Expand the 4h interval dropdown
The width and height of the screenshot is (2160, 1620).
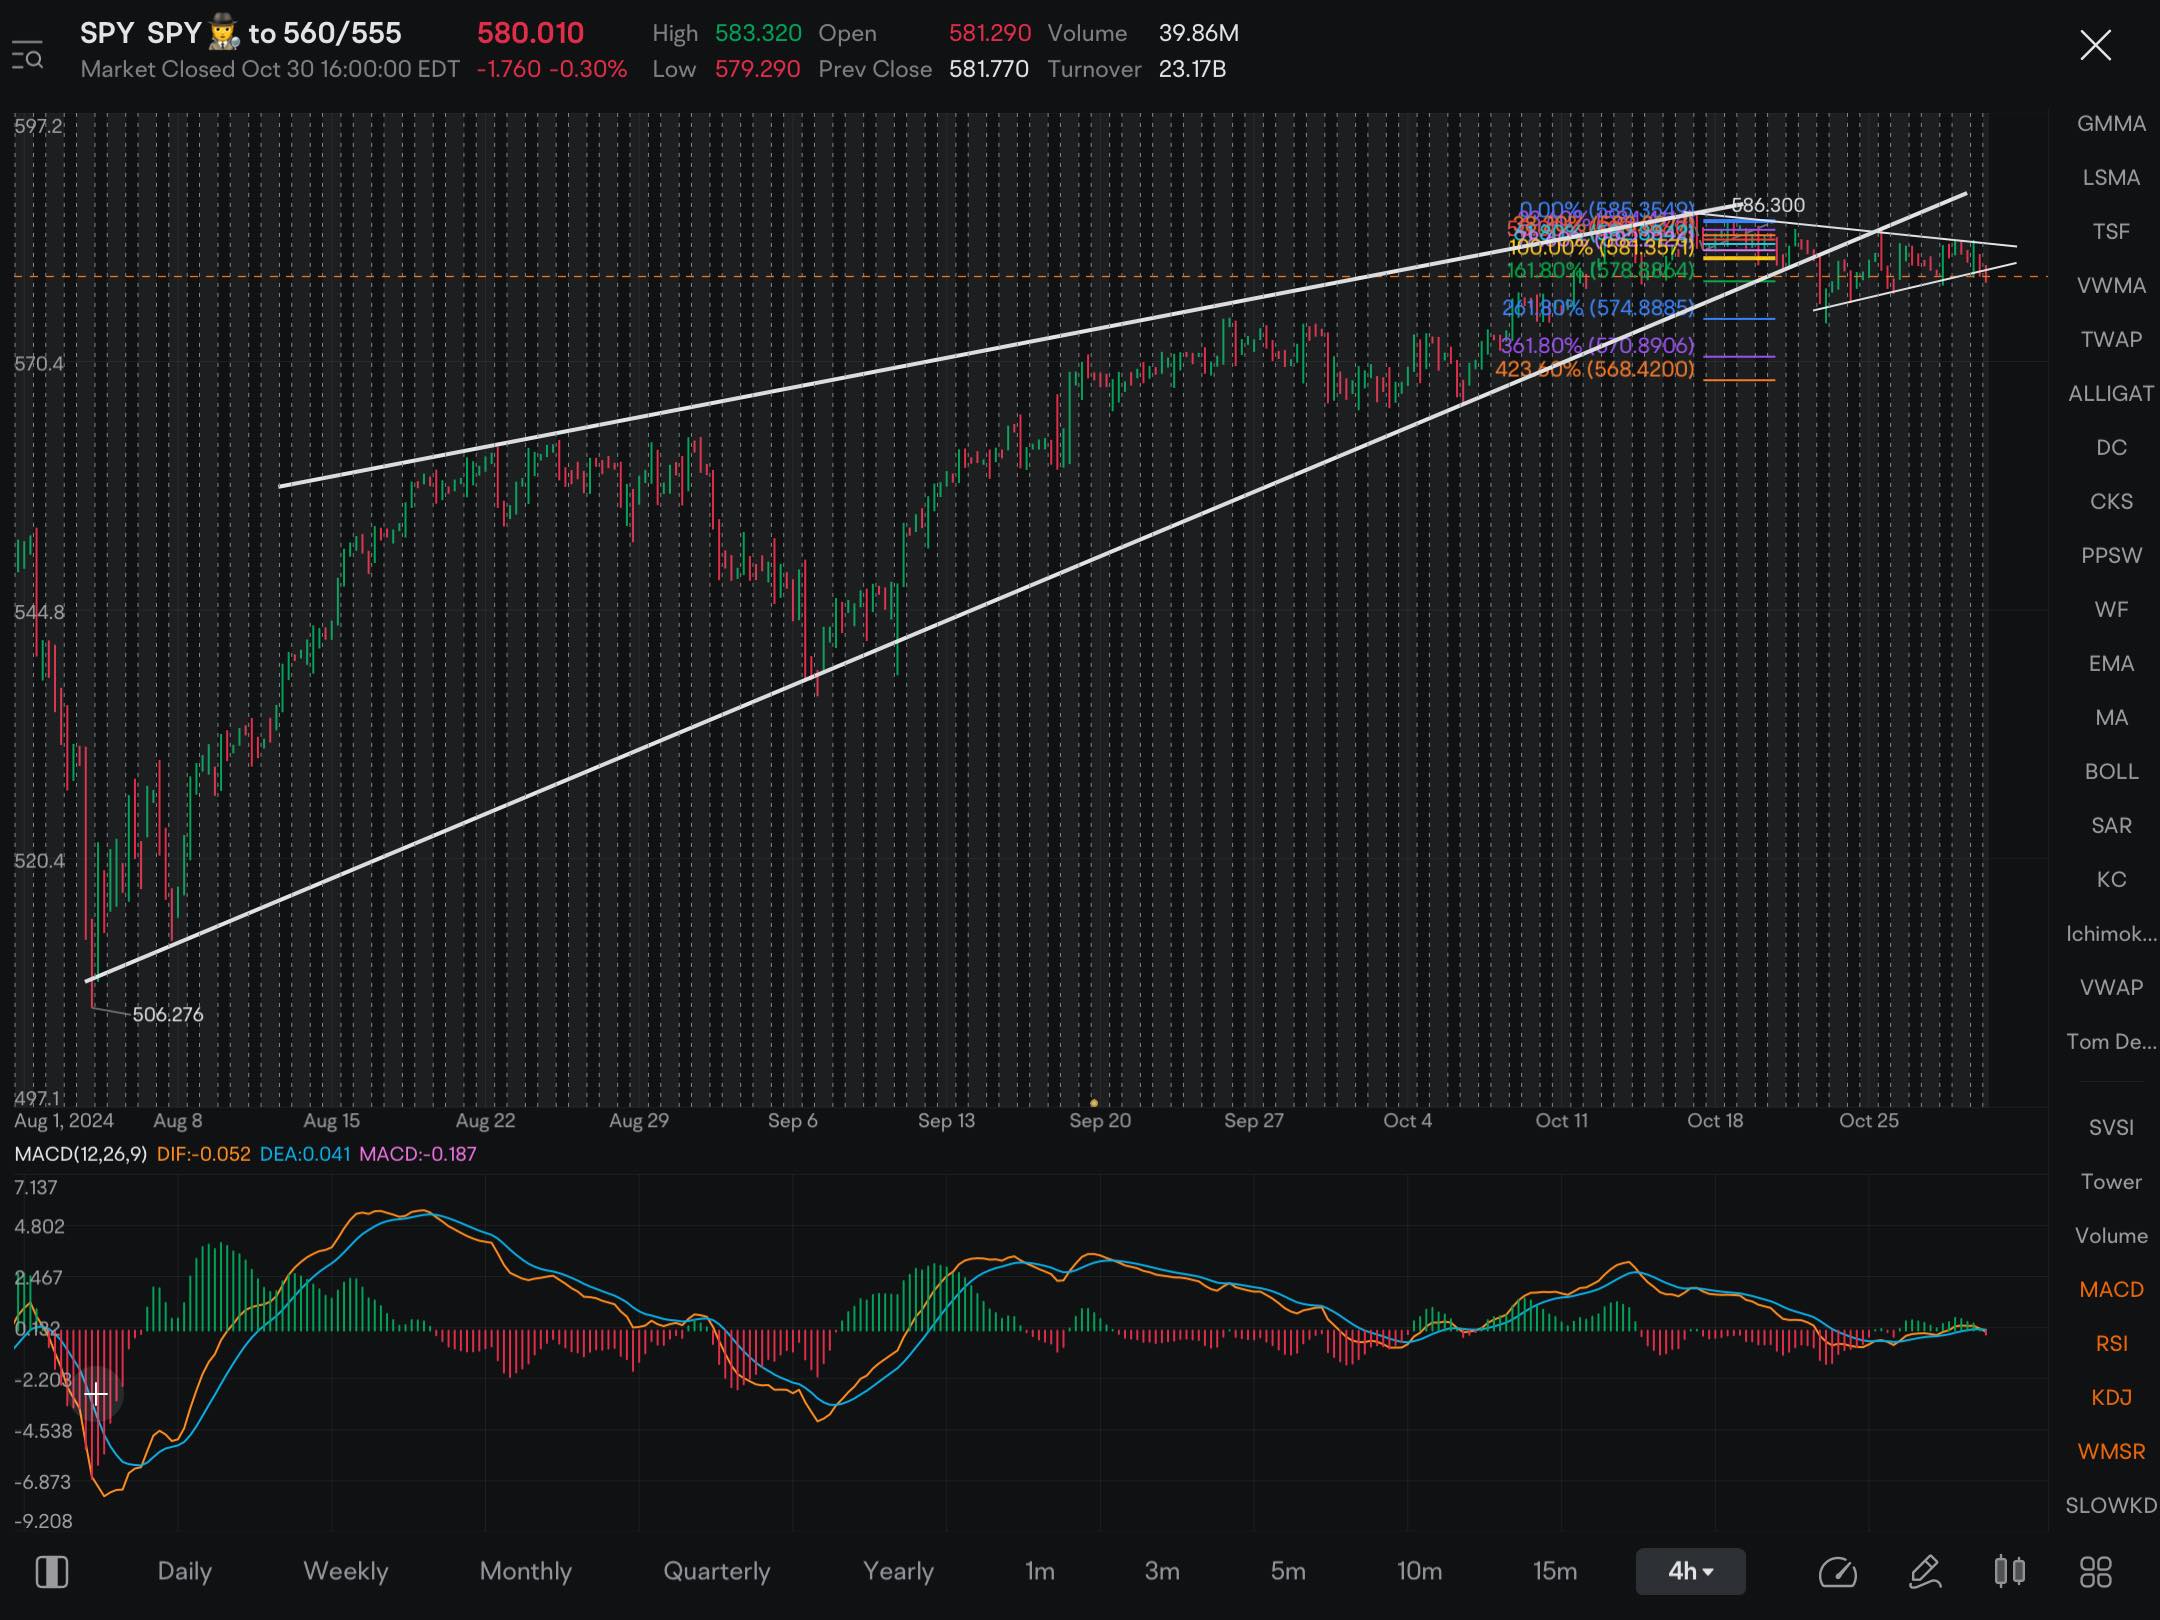click(x=1690, y=1571)
